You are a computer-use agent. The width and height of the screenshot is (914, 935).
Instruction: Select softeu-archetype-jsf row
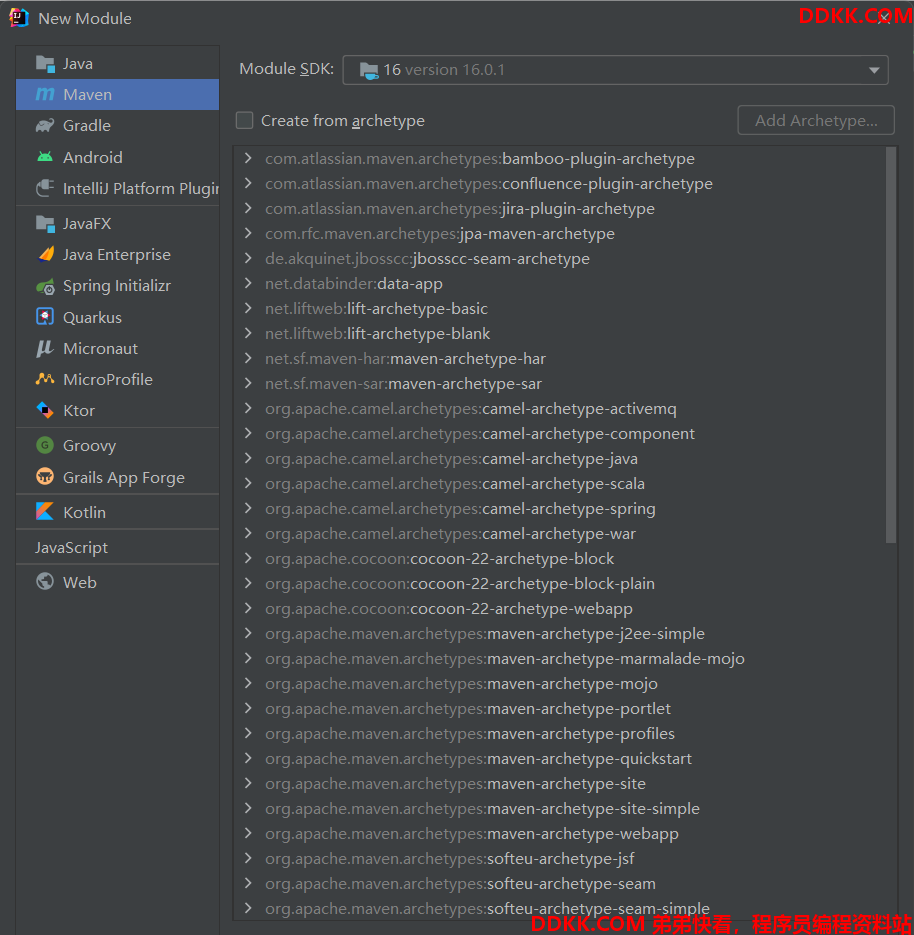point(559,859)
